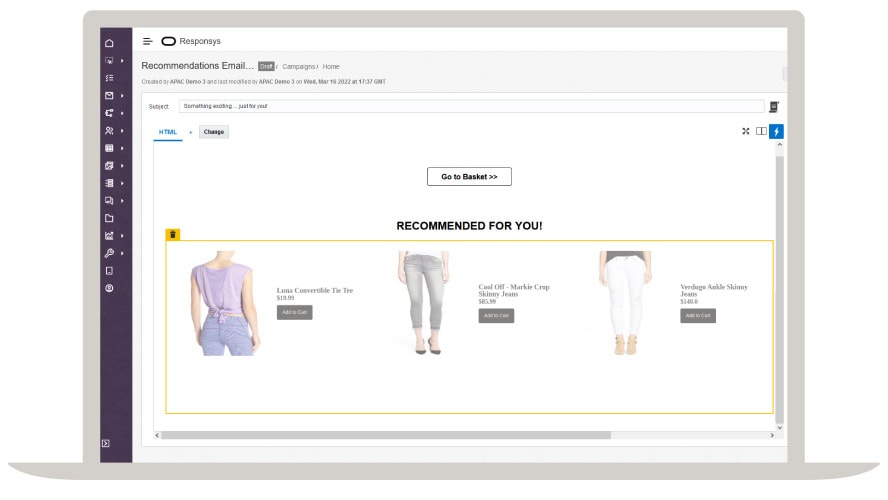Click the RECOMMENDED FOR YOU! heading
Viewport: 888px width, 500px height.
[469, 226]
